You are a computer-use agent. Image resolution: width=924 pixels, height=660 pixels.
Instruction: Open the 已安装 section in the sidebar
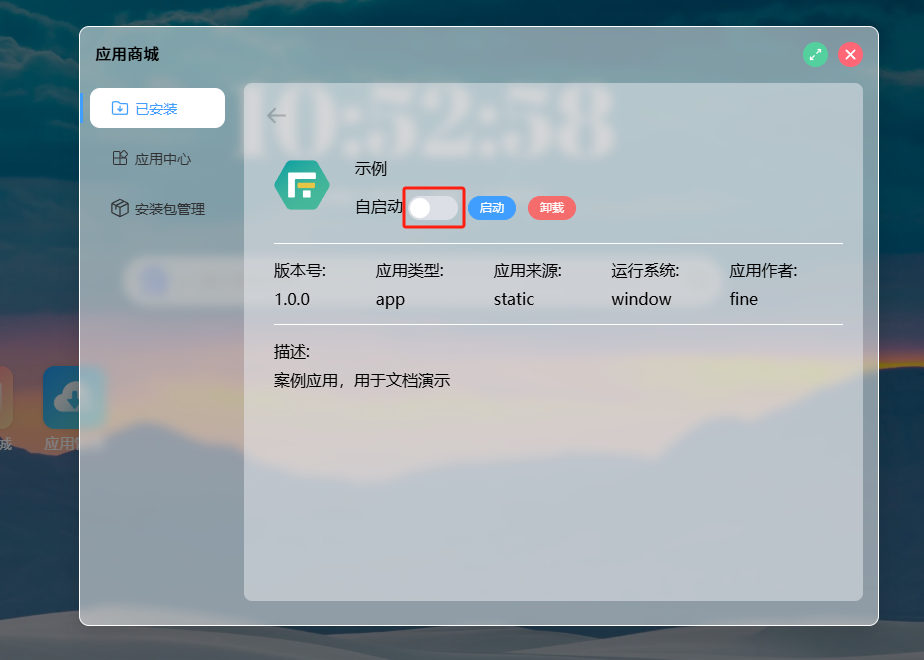click(x=156, y=107)
